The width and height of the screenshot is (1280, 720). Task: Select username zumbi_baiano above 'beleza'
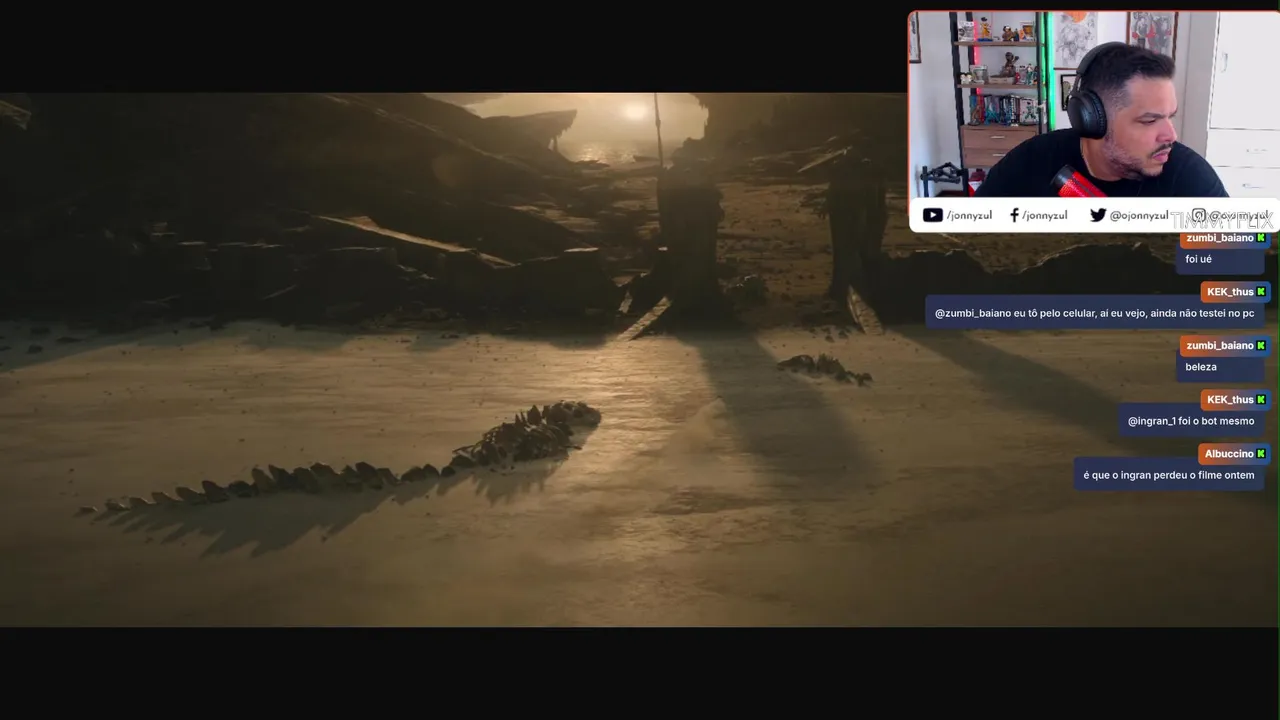coord(1220,346)
